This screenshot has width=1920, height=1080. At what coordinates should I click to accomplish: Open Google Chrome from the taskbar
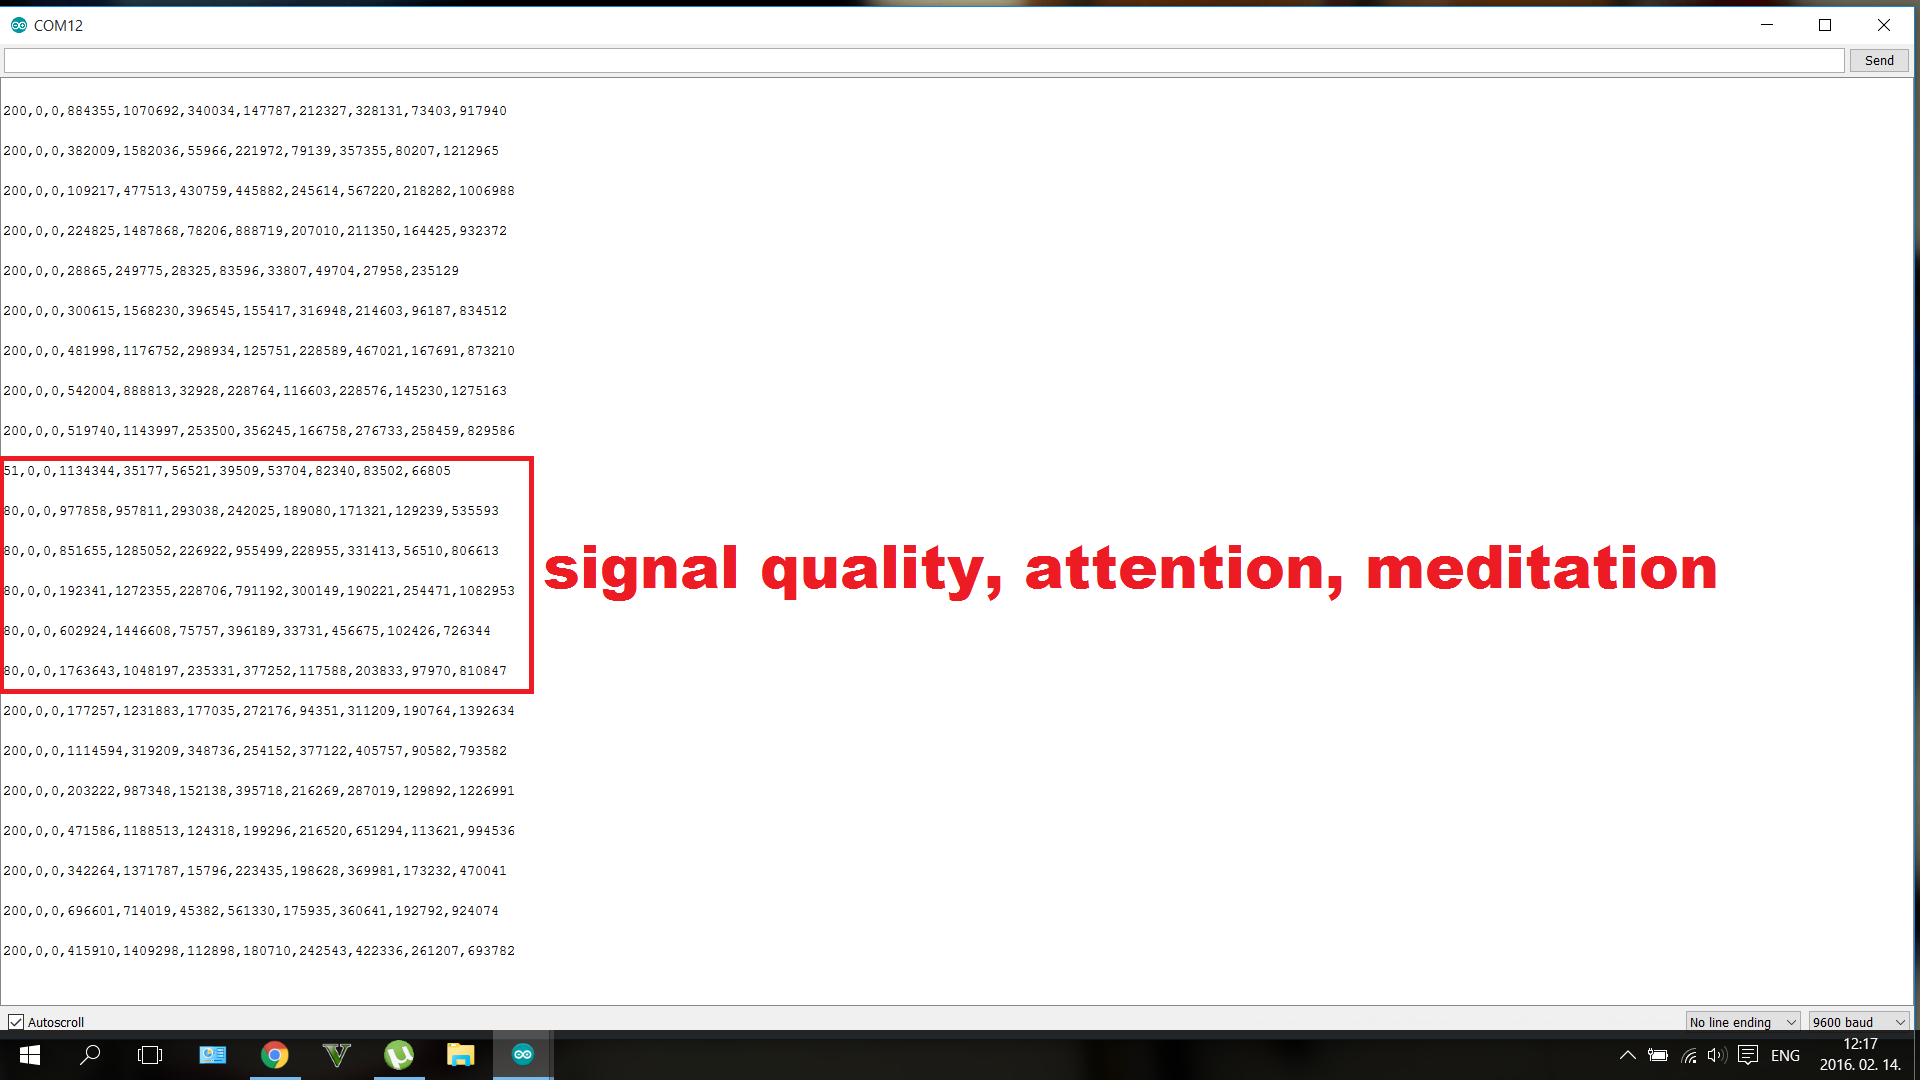[274, 1055]
